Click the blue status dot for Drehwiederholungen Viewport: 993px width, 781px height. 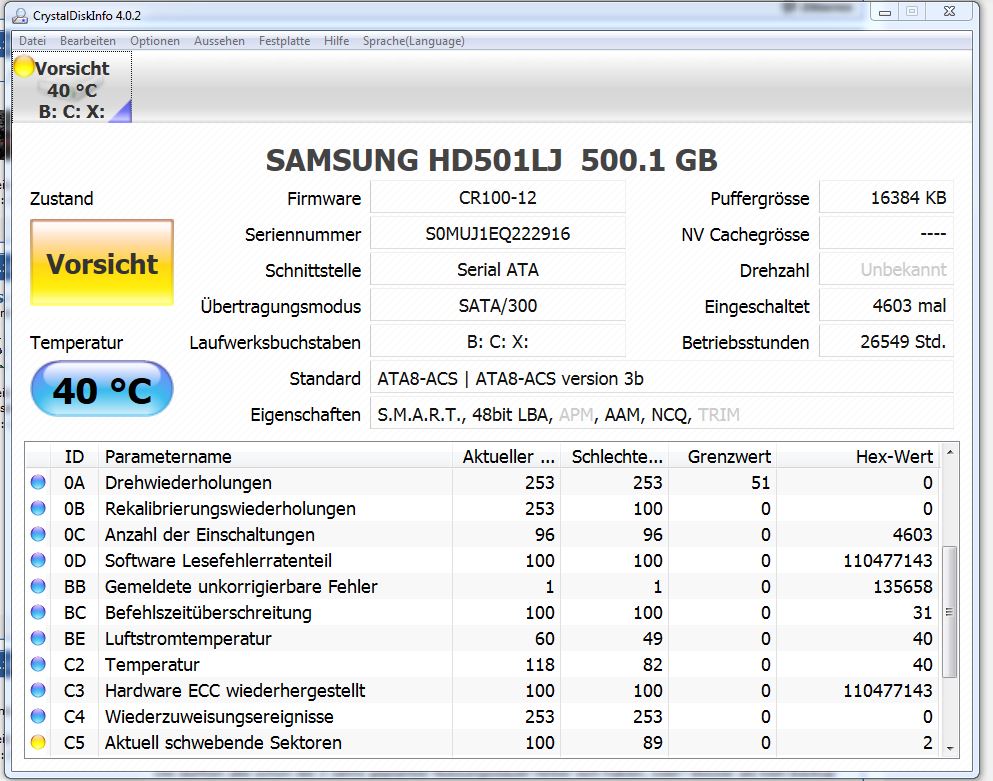click(x=38, y=482)
